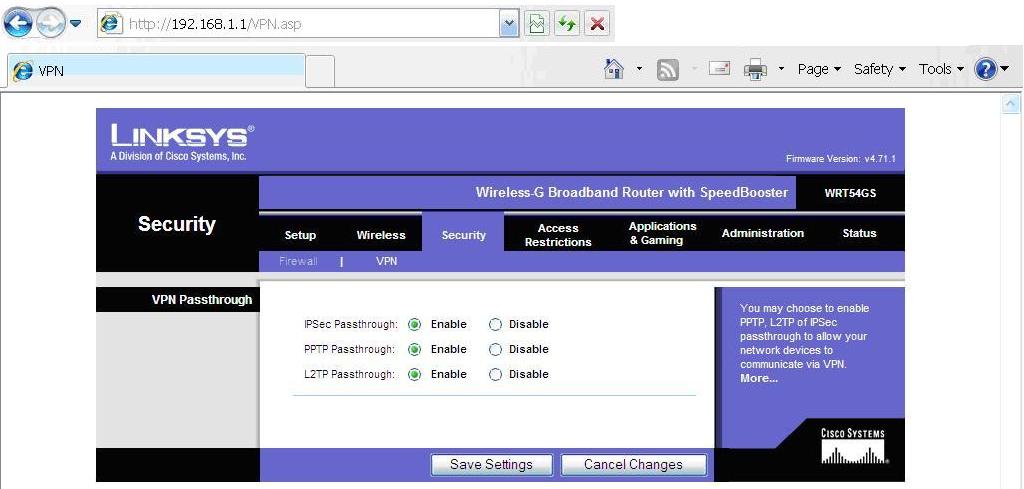This screenshot has width=1024, height=489.
Task: Click the address bar URL field
Action: pyautogui.click(x=309, y=24)
